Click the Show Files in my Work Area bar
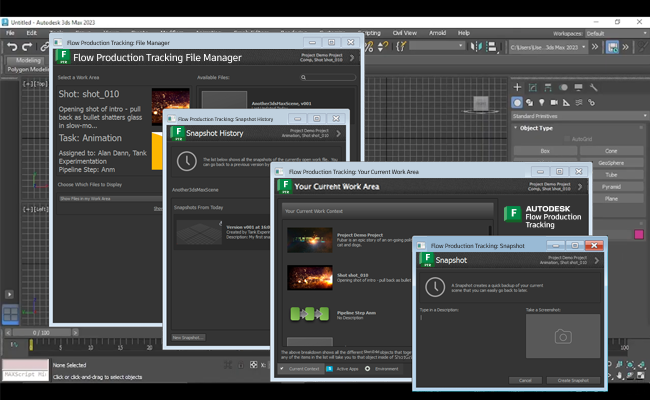650x400 pixels. pos(110,199)
